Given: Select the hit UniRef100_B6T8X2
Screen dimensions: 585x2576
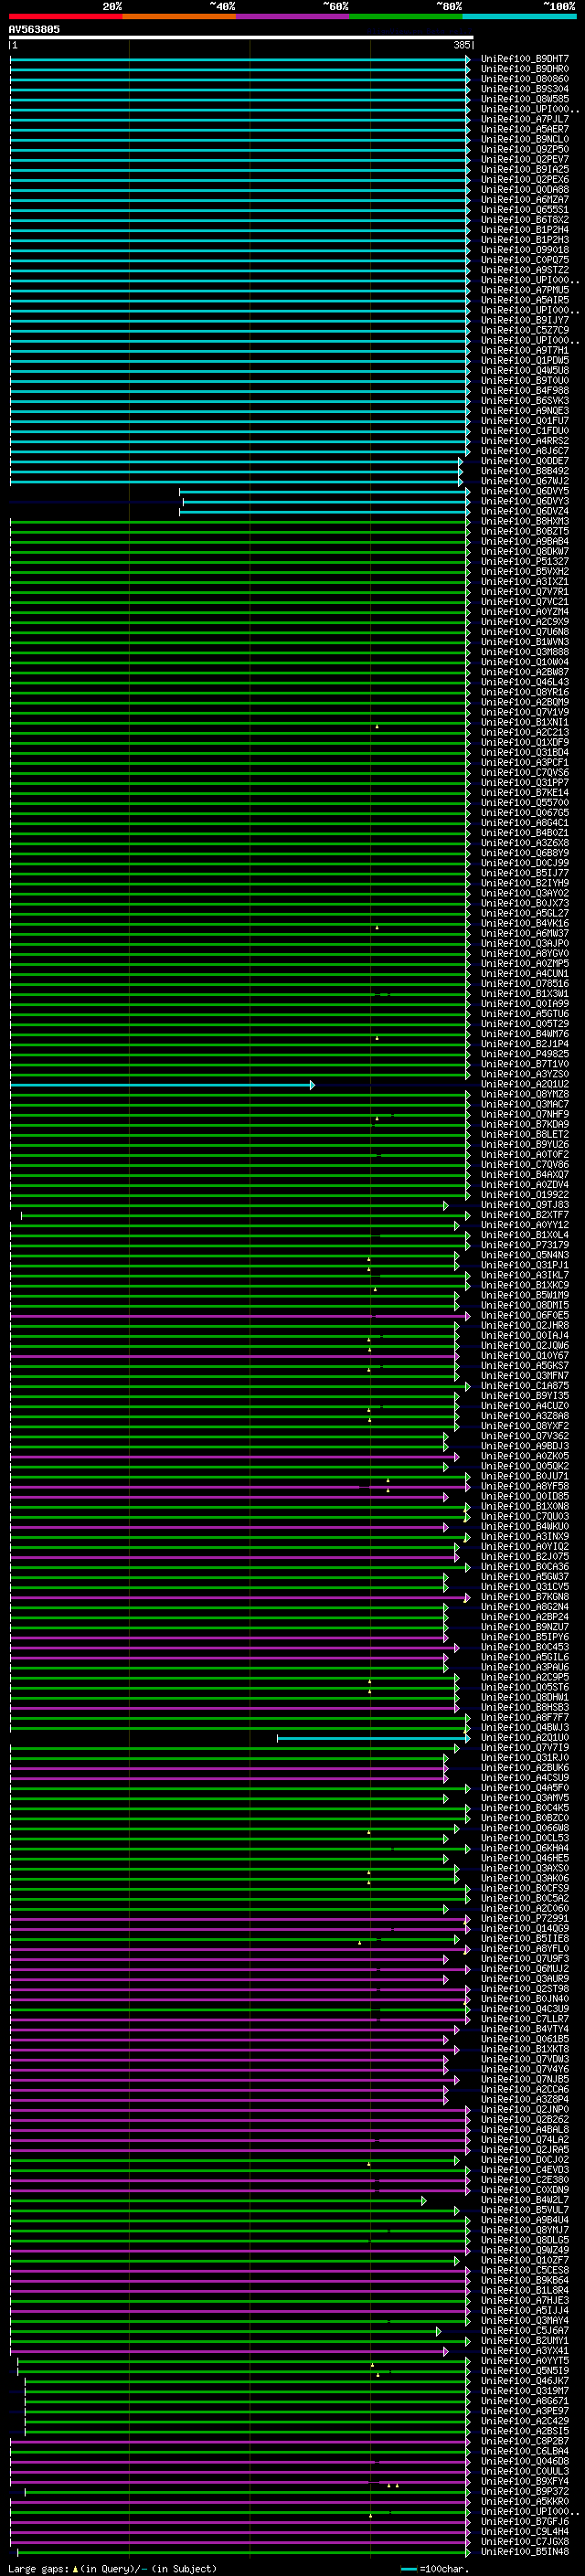Looking at the screenshot, I should [525, 220].
